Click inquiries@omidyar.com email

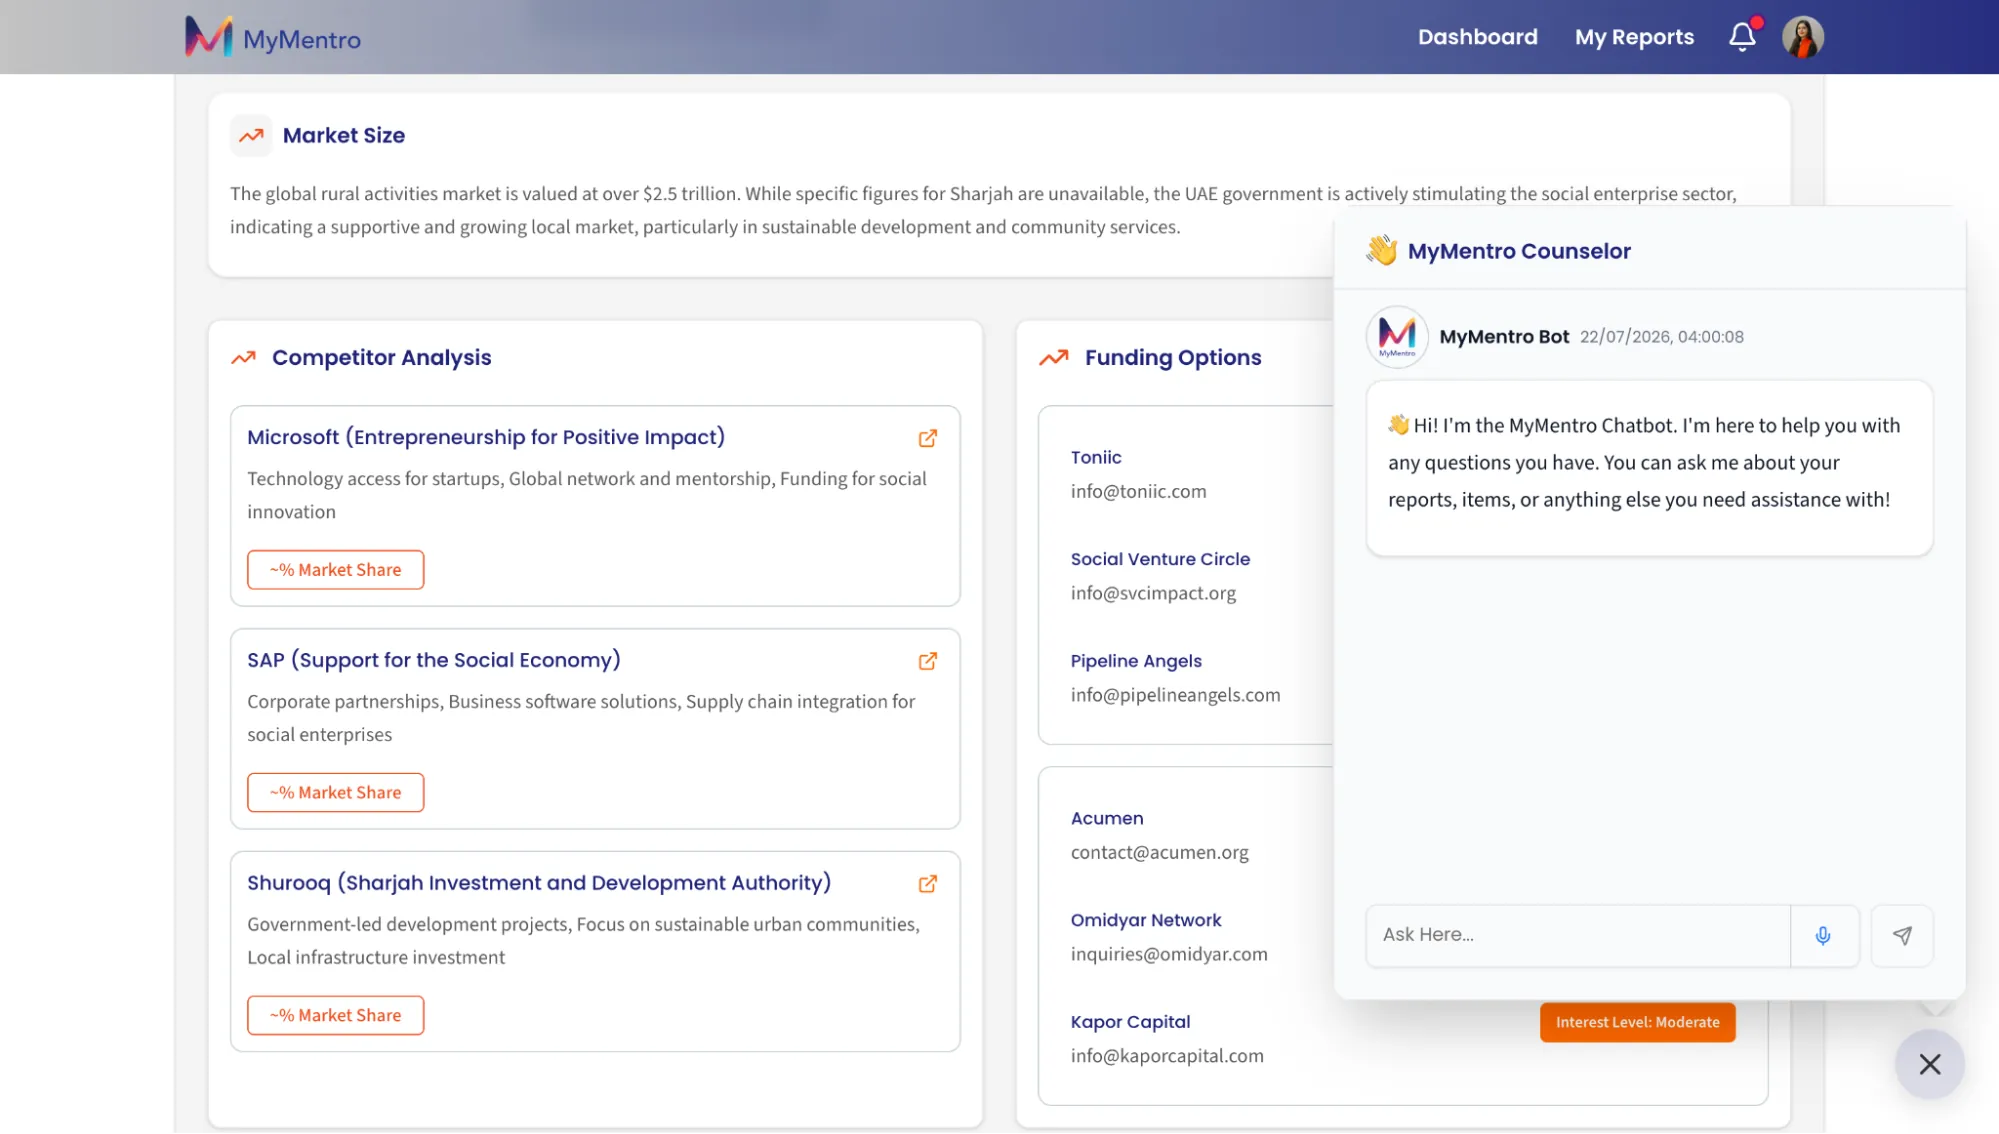(1169, 954)
